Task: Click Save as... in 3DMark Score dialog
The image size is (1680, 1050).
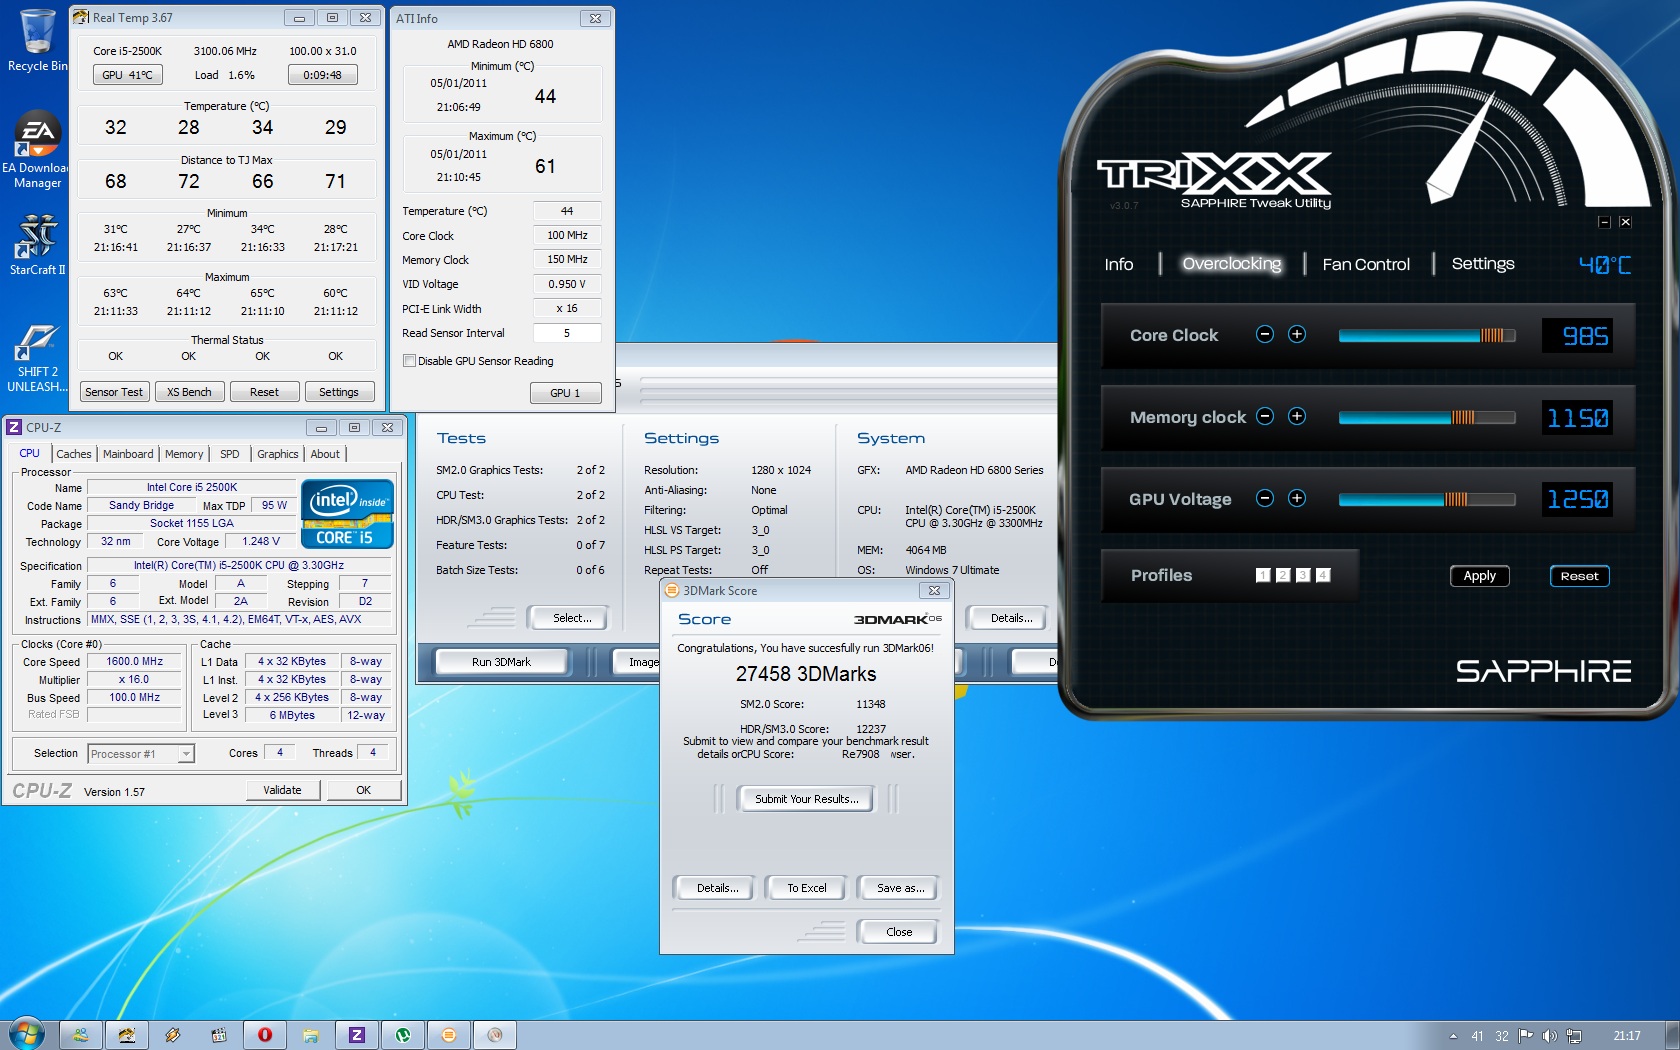Action: point(900,888)
